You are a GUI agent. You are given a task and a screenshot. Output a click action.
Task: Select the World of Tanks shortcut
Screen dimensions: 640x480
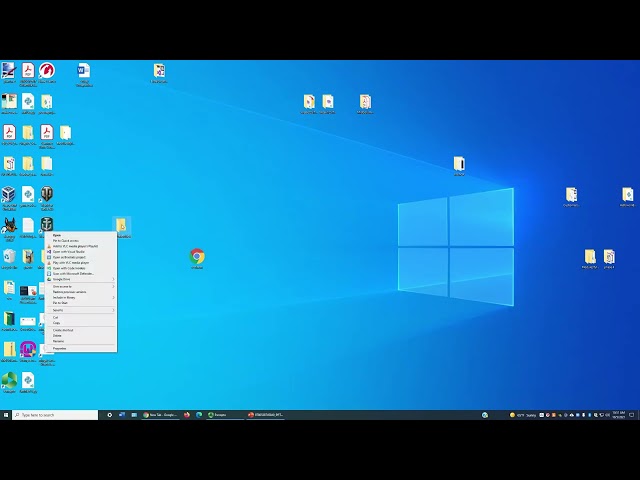(47, 198)
